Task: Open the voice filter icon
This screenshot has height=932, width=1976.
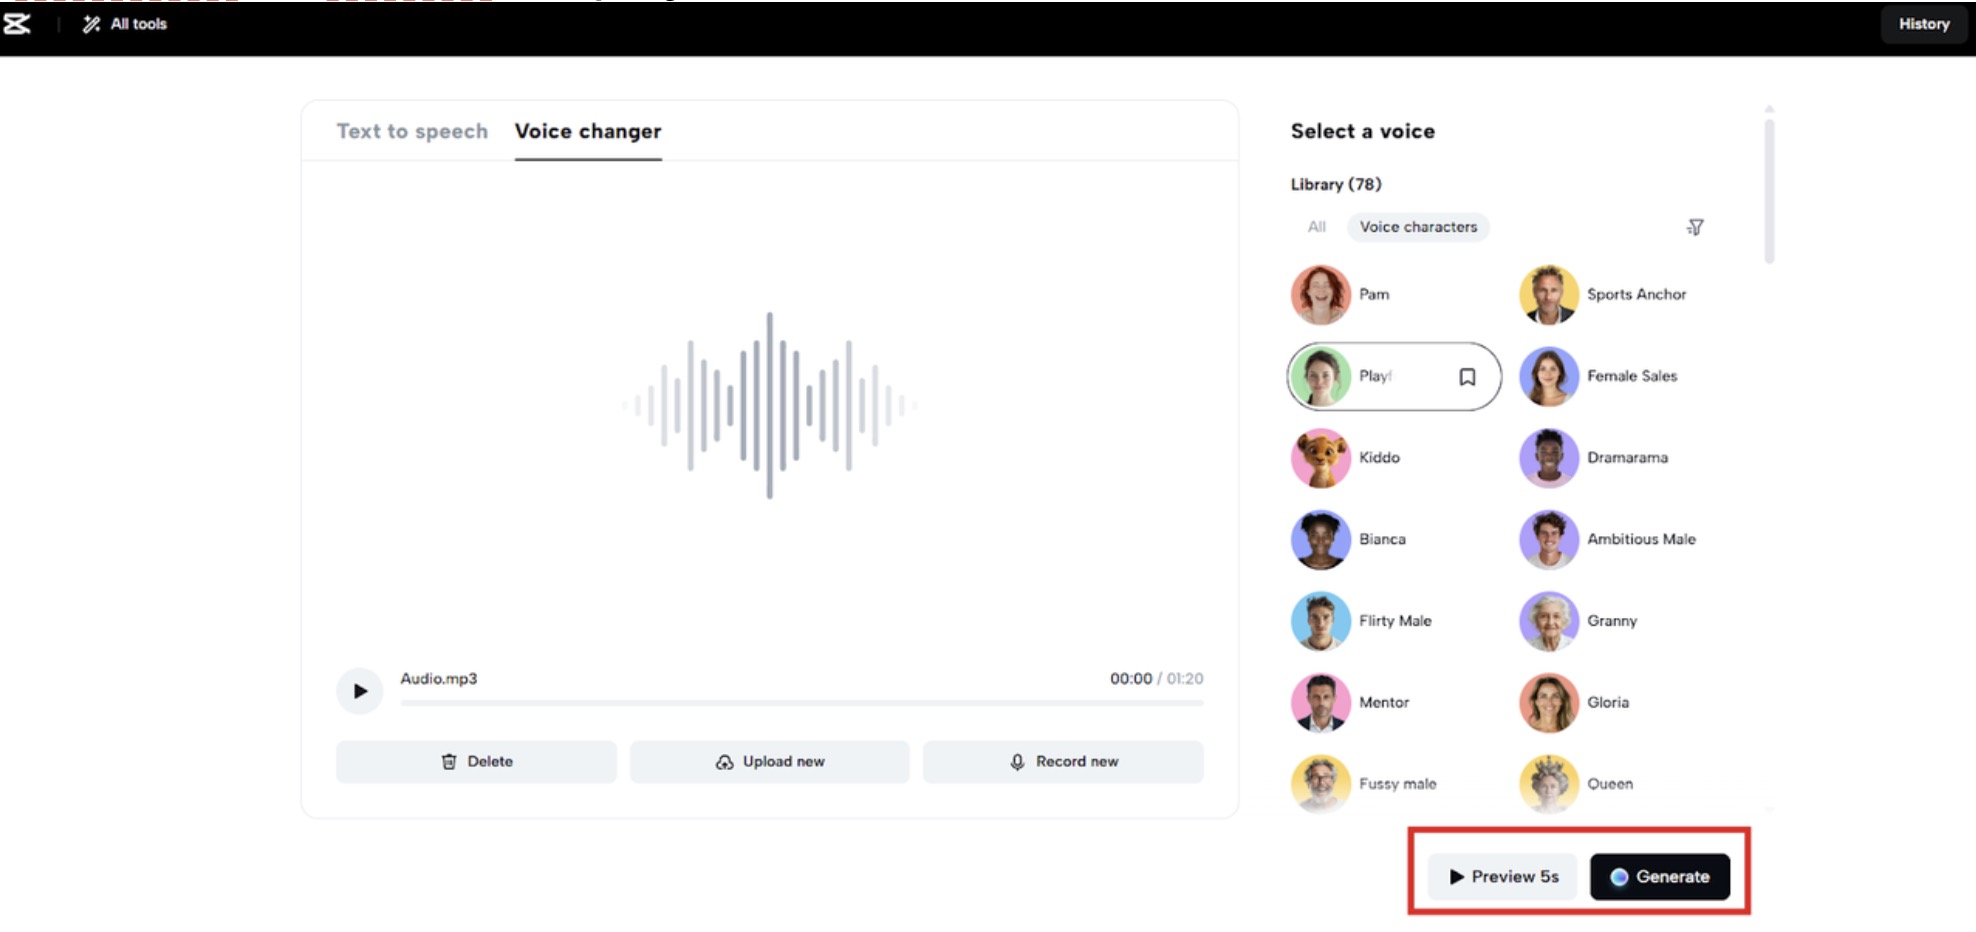Action: click(x=1695, y=227)
